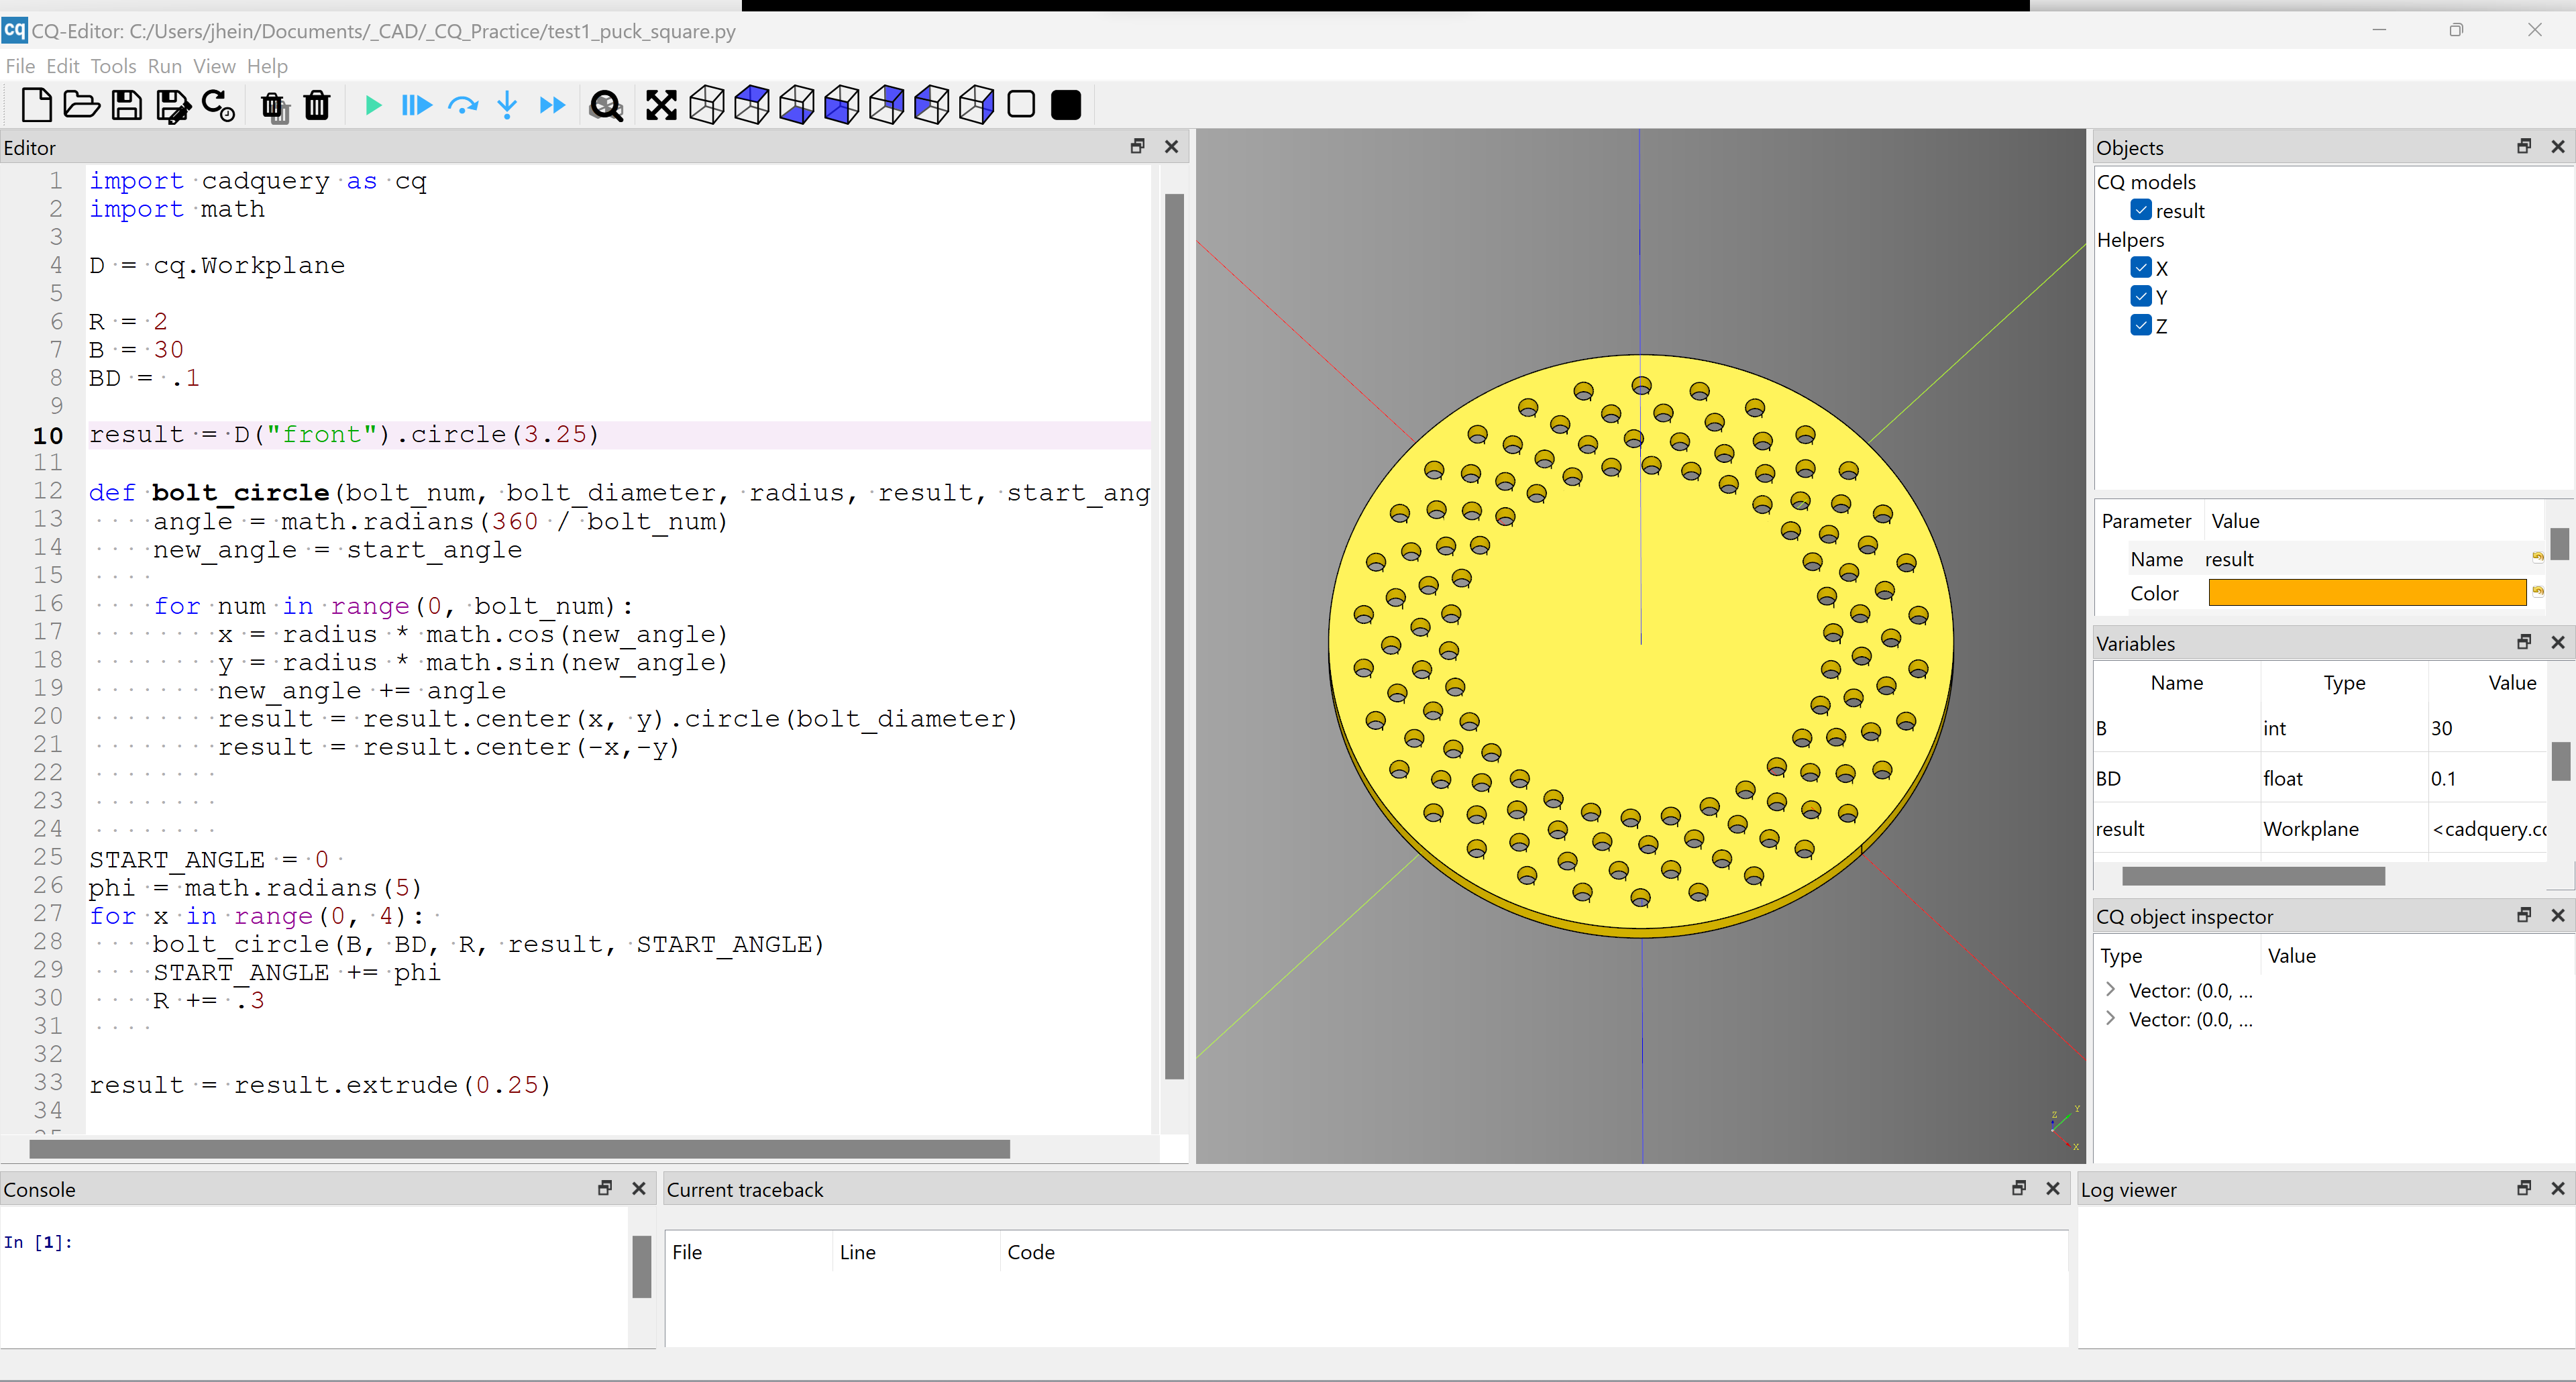
Task: Close the Editor panel
Action: coord(1172,146)
